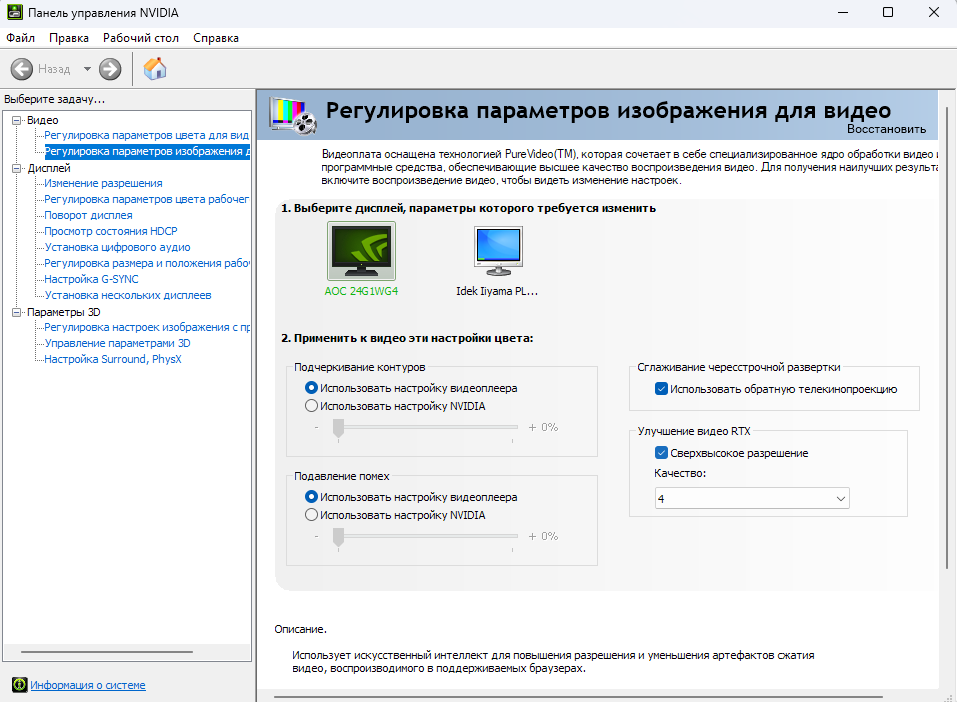Image resolution: width=957 pixels, height=702 pixels.
Task: Toggle Сверхвысокое разрешение checkbox
Action: 661,453
